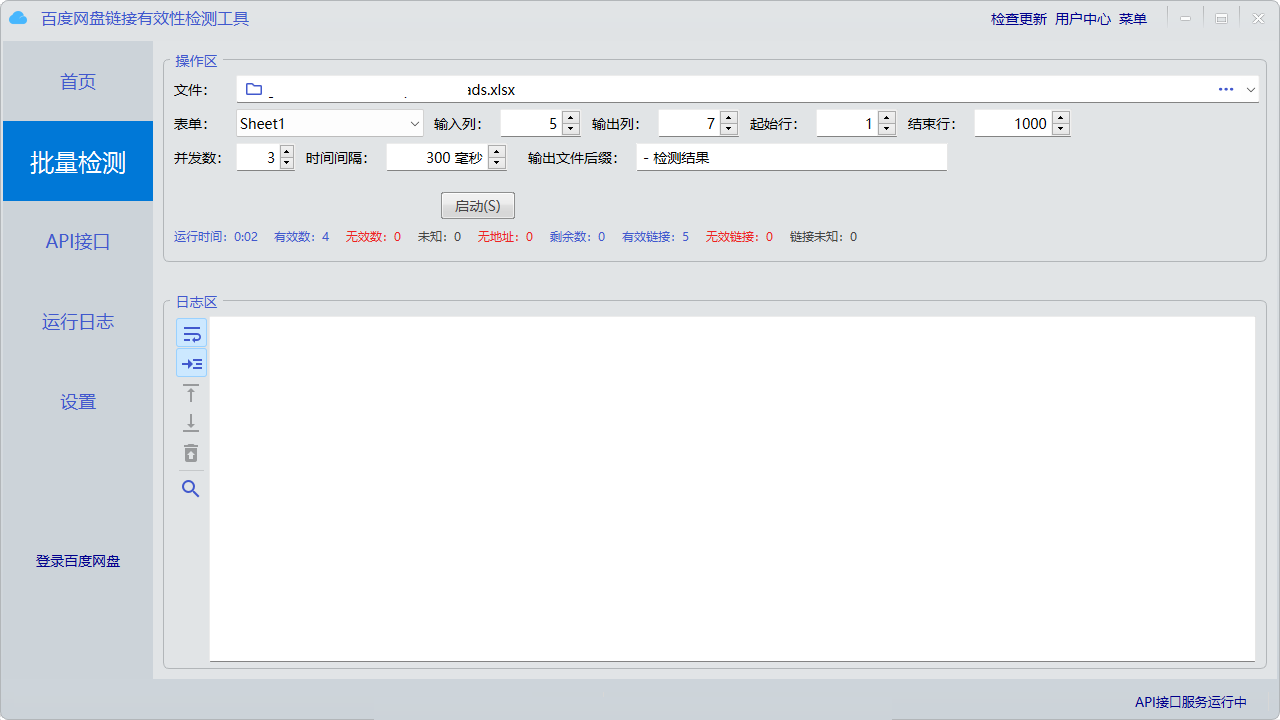
Task: Go to 首页 tab
Action: tap(78, 82)
